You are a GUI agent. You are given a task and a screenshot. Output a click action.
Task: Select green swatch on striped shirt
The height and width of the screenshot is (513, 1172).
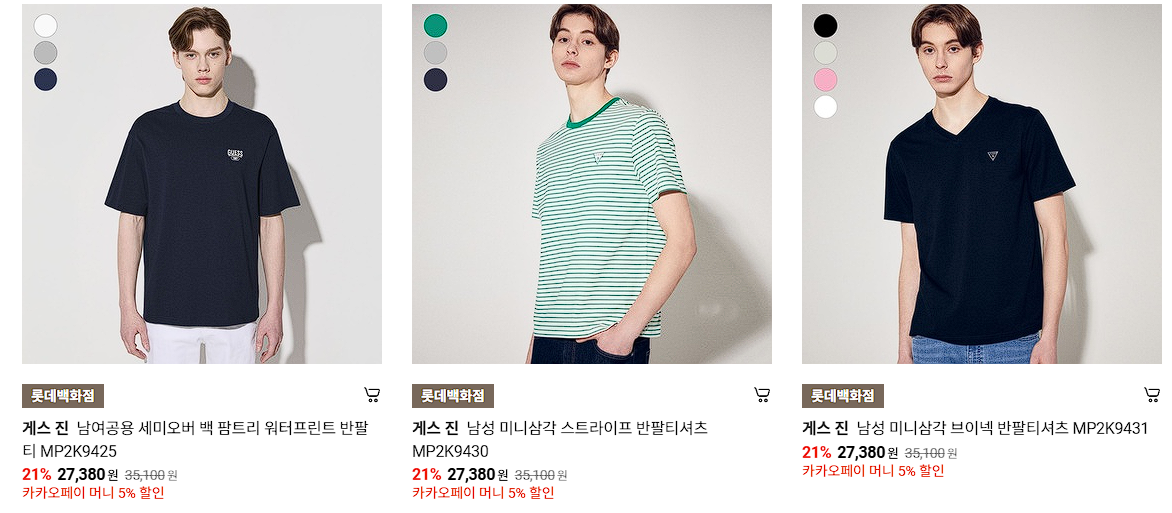pos(436,25)
